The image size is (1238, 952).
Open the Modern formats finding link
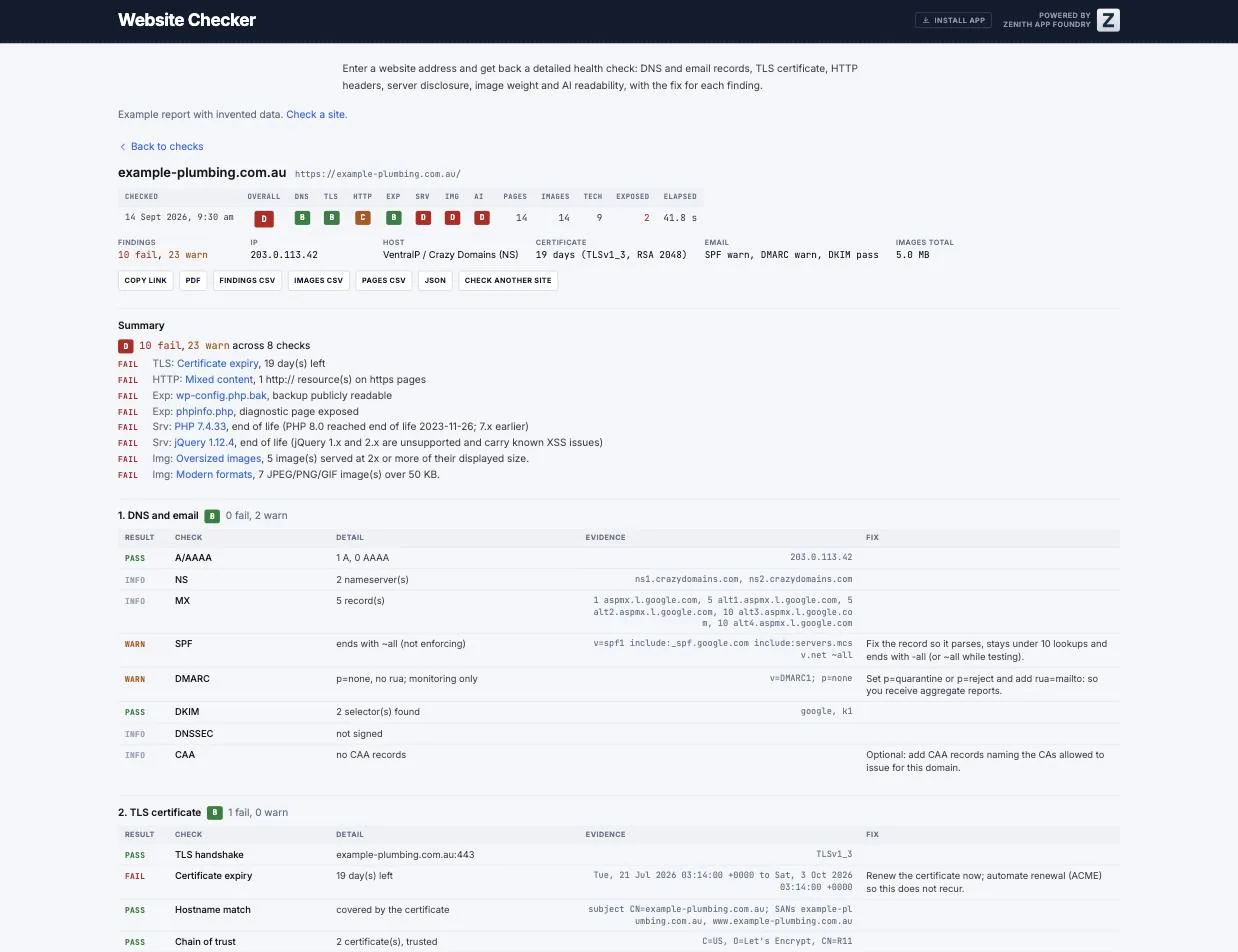point(214,475)
